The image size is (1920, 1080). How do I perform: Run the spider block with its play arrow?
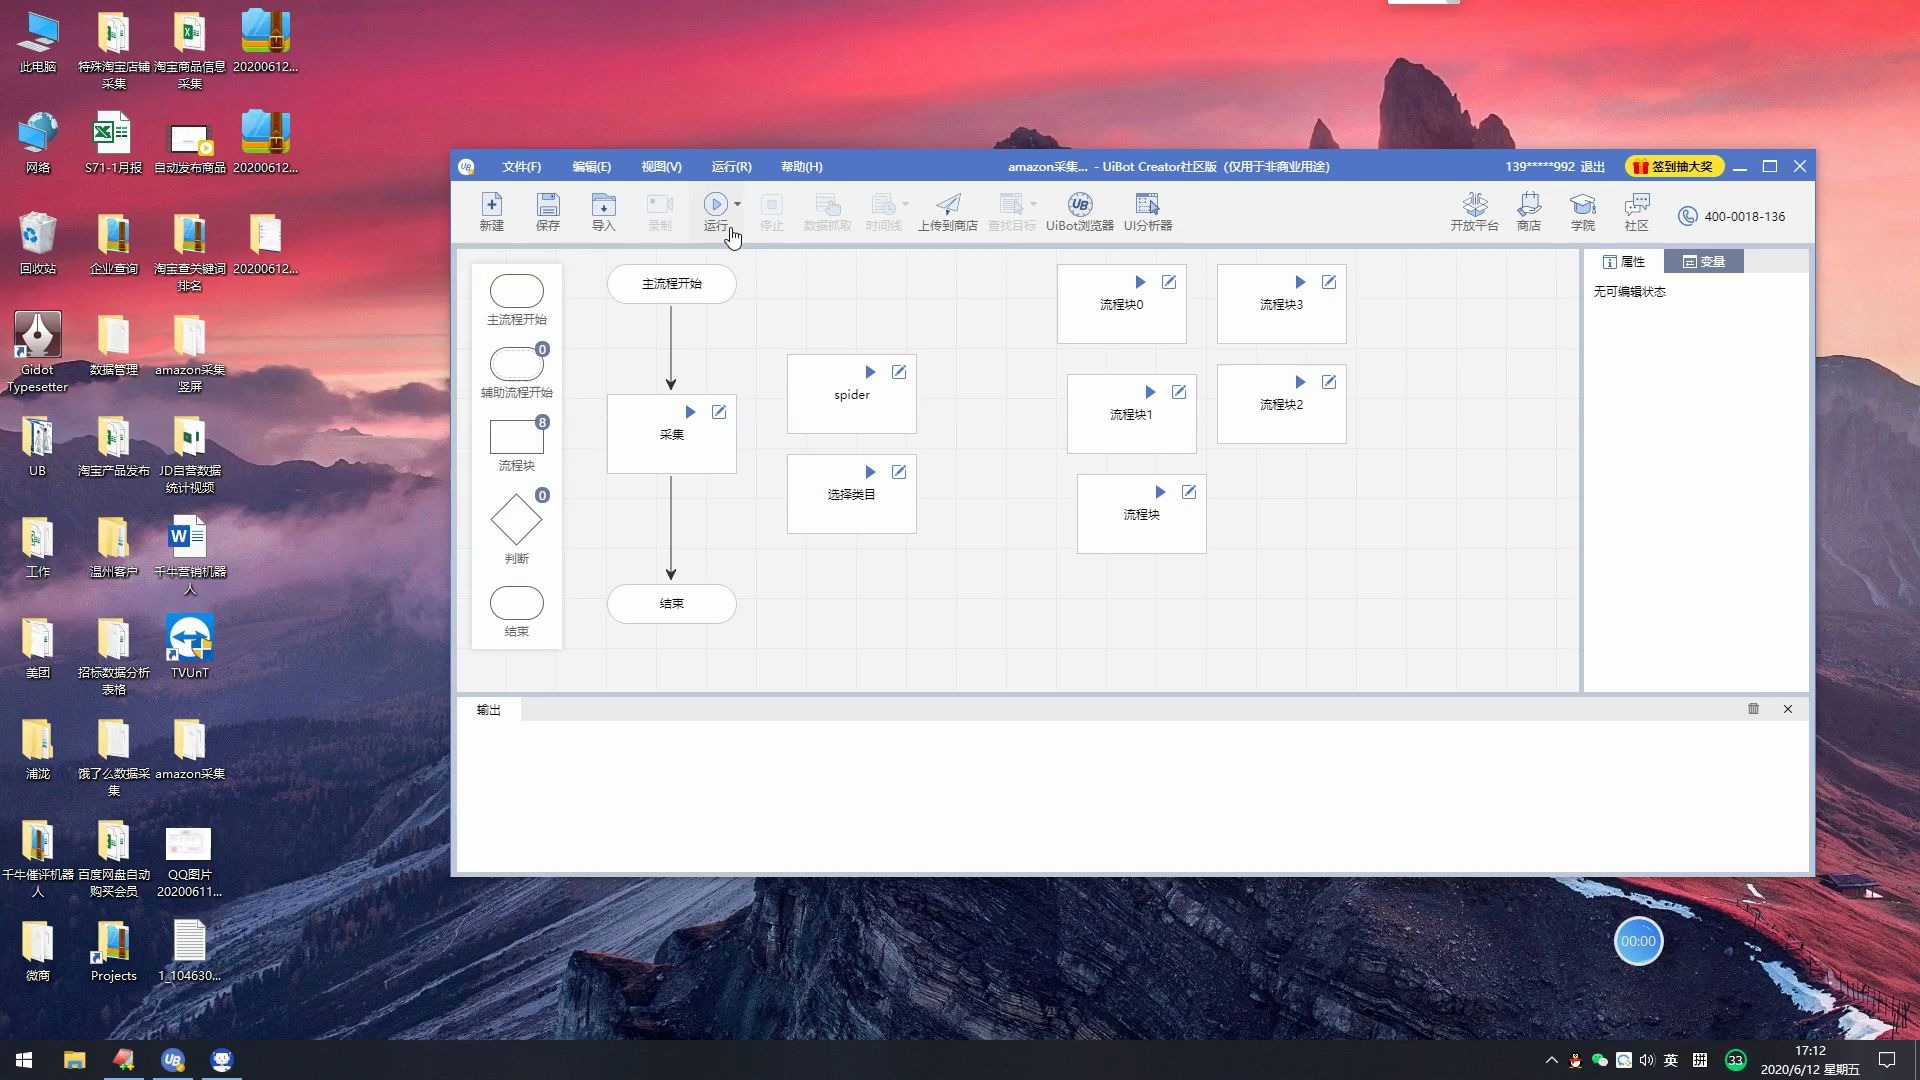tap(870, 372)
